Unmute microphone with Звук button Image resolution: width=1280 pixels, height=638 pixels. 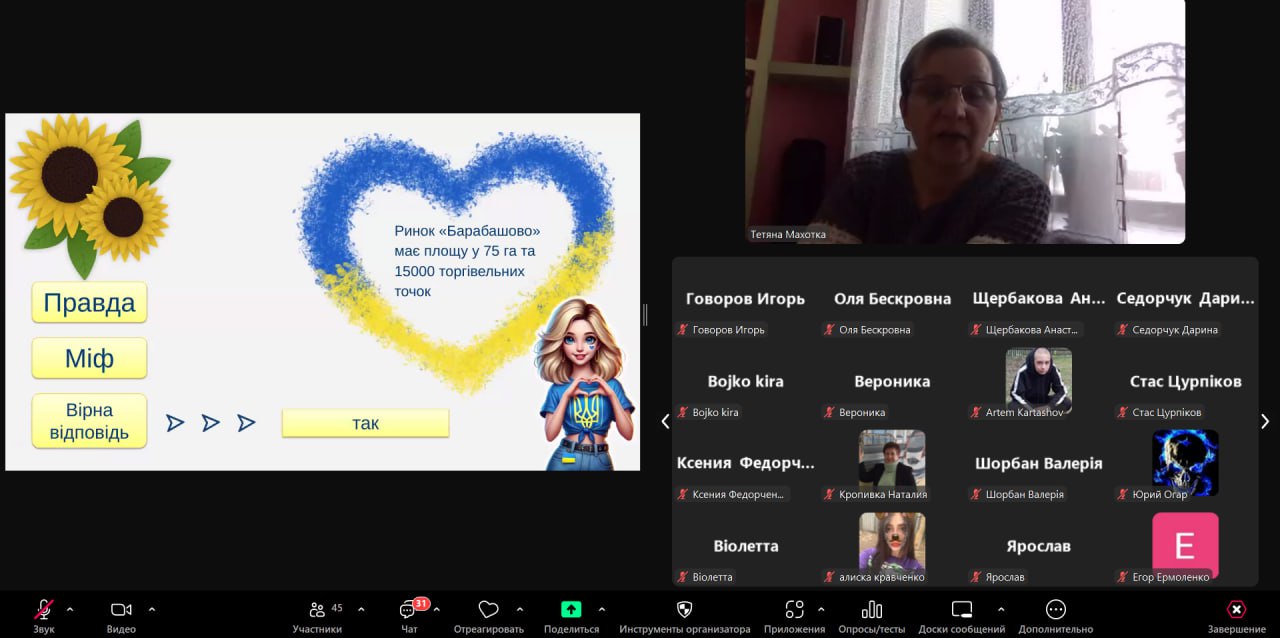[x=44, y=616]
